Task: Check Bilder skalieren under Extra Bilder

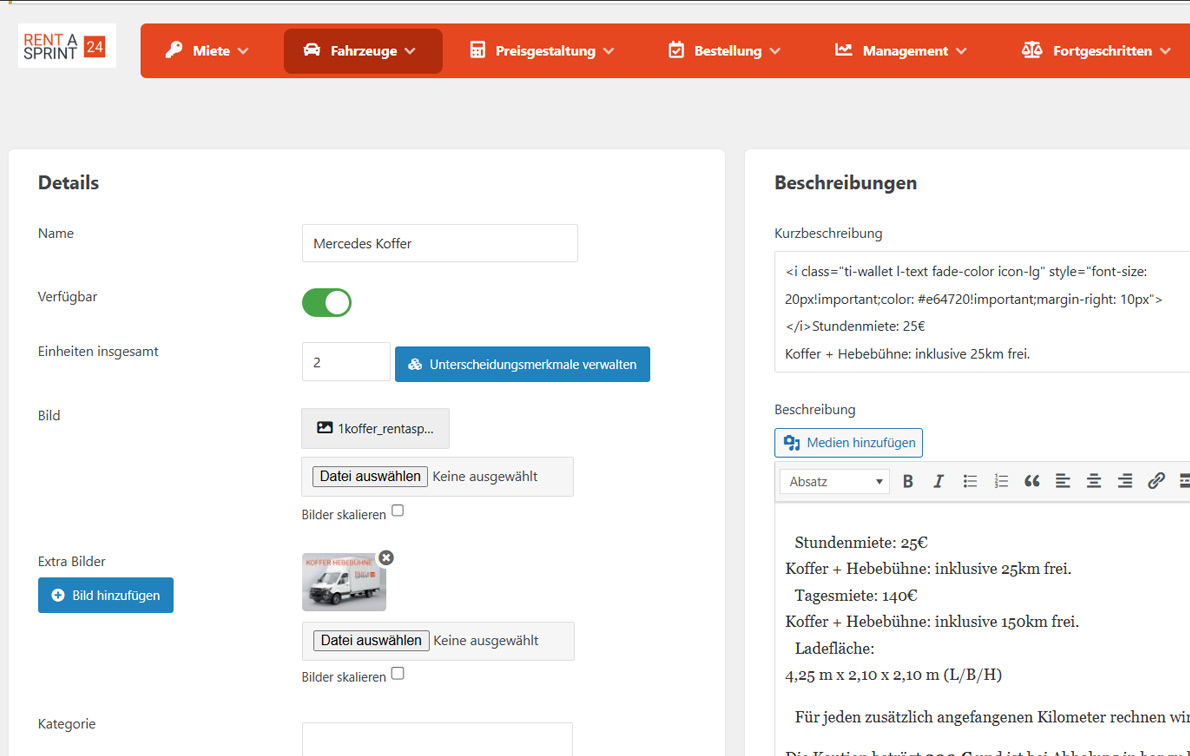Action: 398,674
